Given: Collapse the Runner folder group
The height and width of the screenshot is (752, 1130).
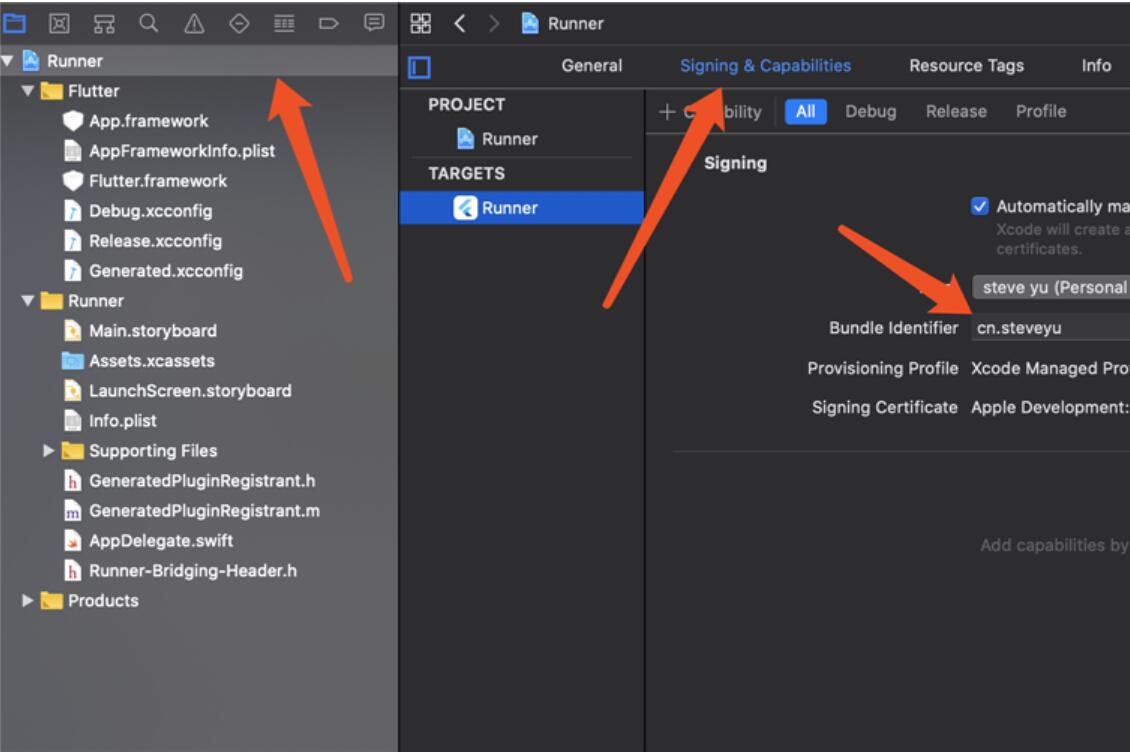Looking at the screenshot, I should coord(28,301).
